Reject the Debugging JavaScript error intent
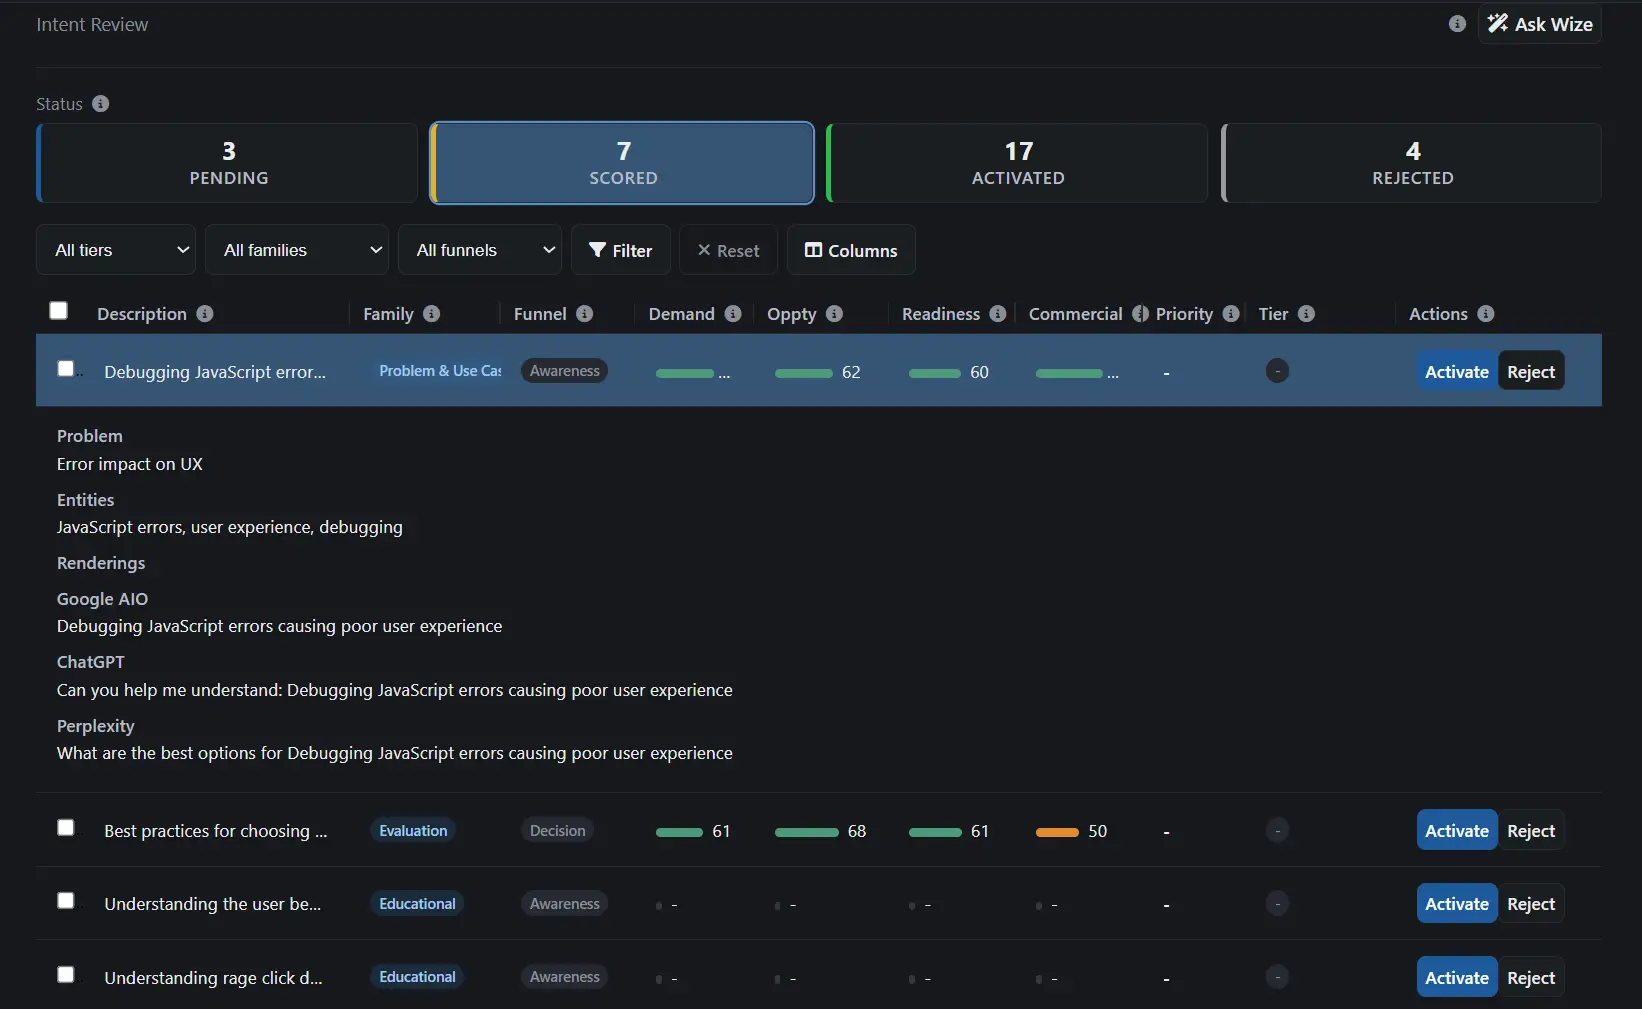 tap(1531, 372)
